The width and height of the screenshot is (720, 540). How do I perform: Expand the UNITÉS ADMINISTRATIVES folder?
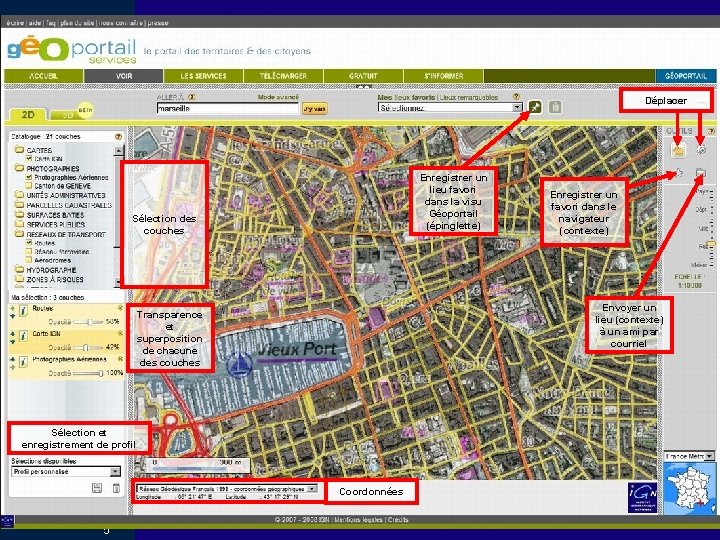click(x=19, y=195)
